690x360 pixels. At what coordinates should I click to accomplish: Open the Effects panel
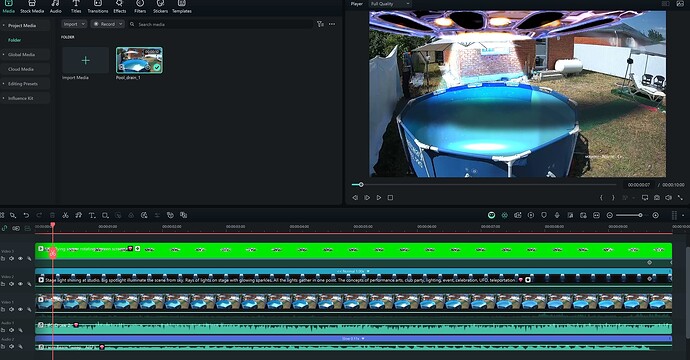(x=119, y=7)
